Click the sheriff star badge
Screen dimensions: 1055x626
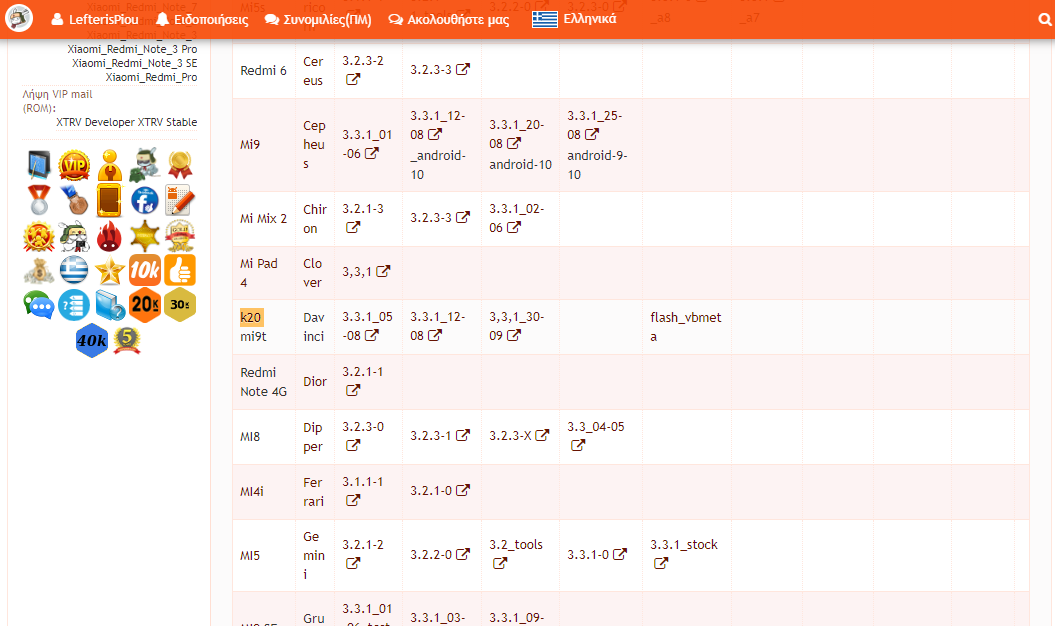tap(145, 236)
